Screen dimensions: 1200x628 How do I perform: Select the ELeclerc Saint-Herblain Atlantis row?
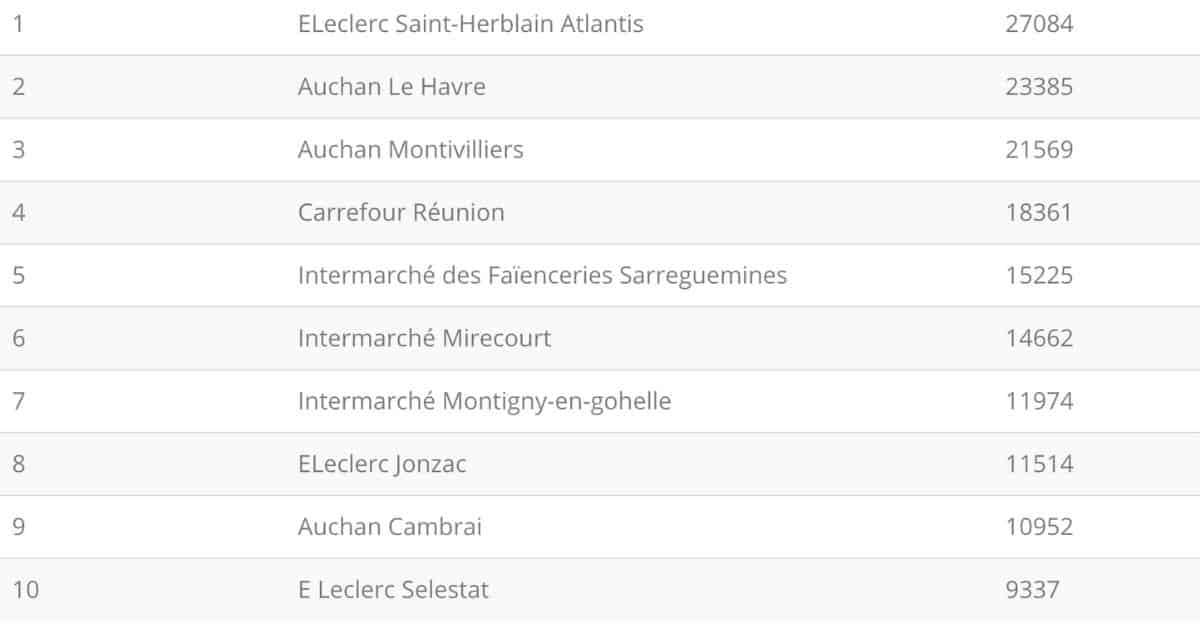600,24
